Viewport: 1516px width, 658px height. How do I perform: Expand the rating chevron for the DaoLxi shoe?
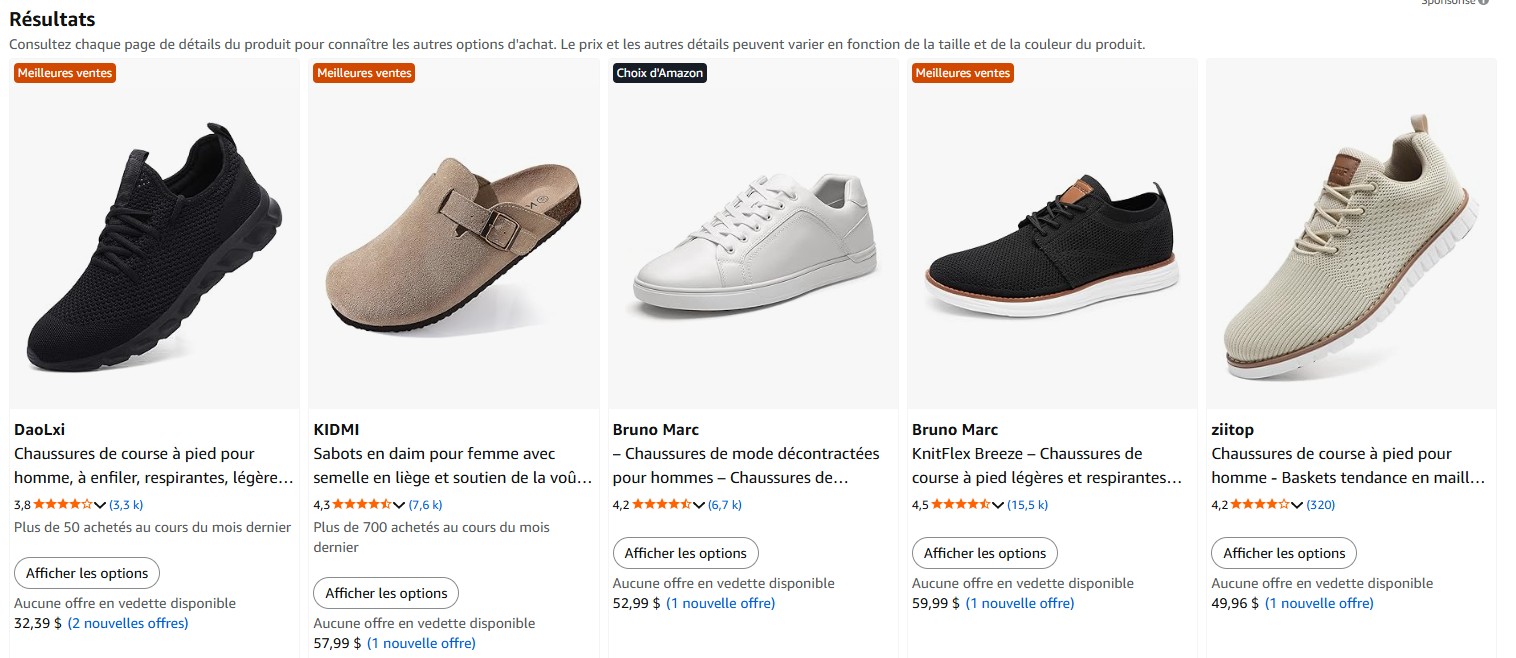[100, 505]
